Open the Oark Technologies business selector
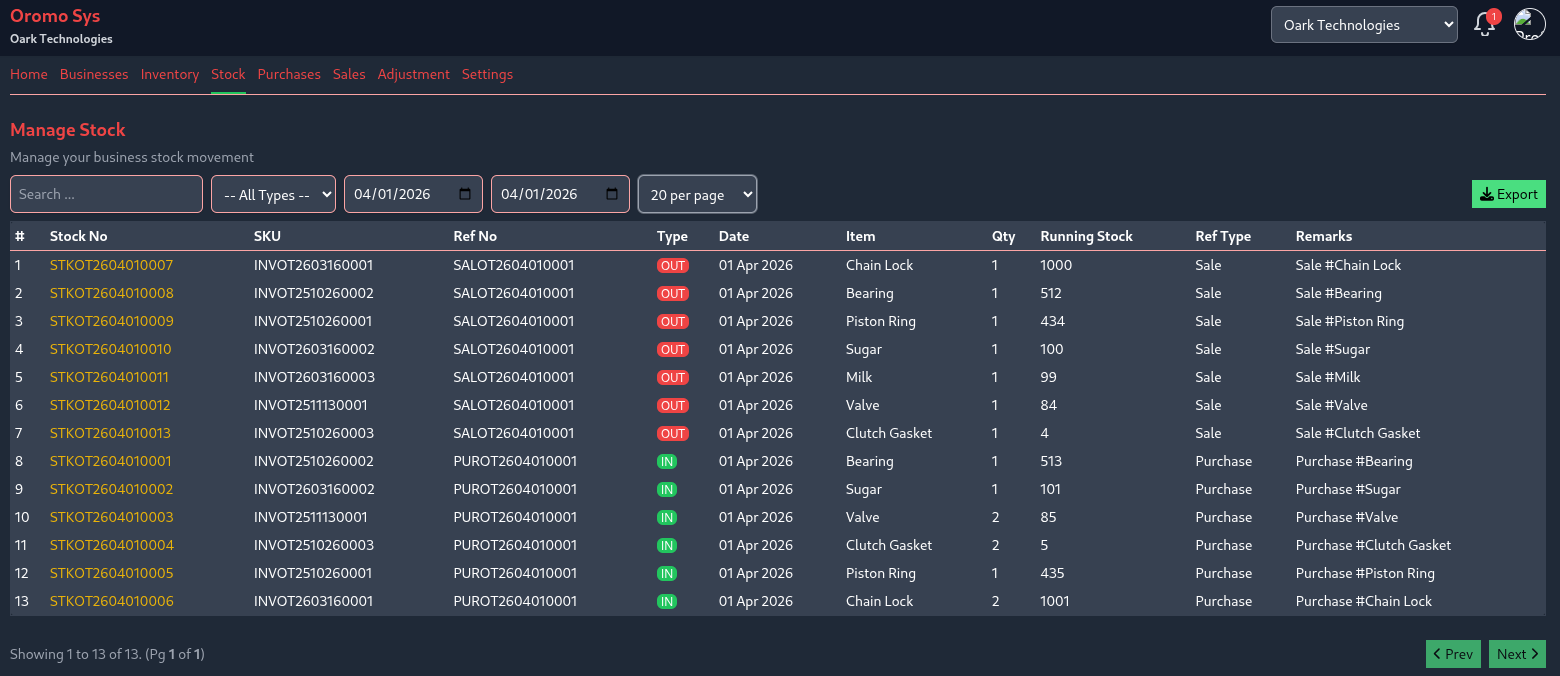 pos(1364,25)
